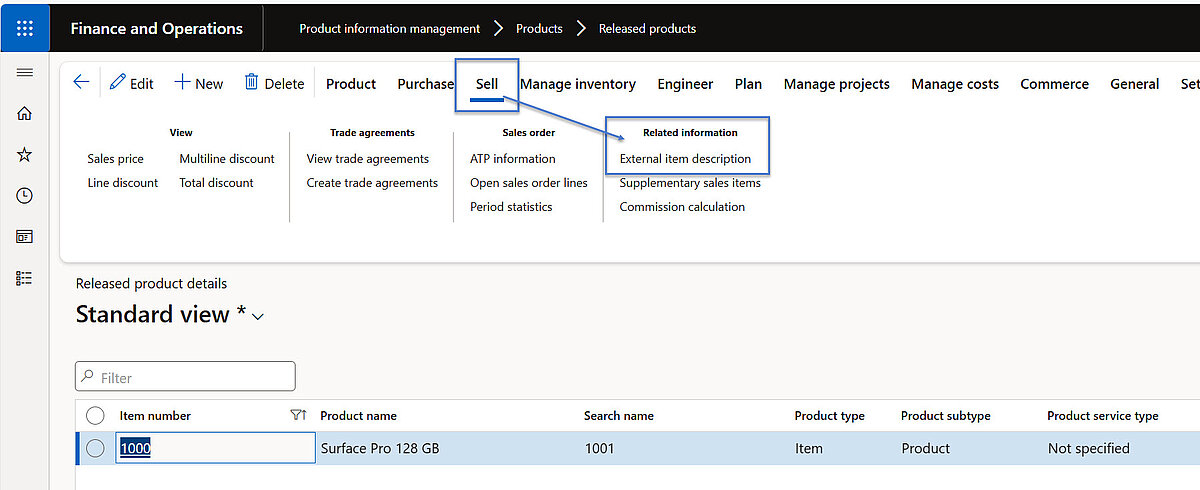Expand the Standard view dropdown chevron
Screen dimensions: 1200x490
coord(258,317)
